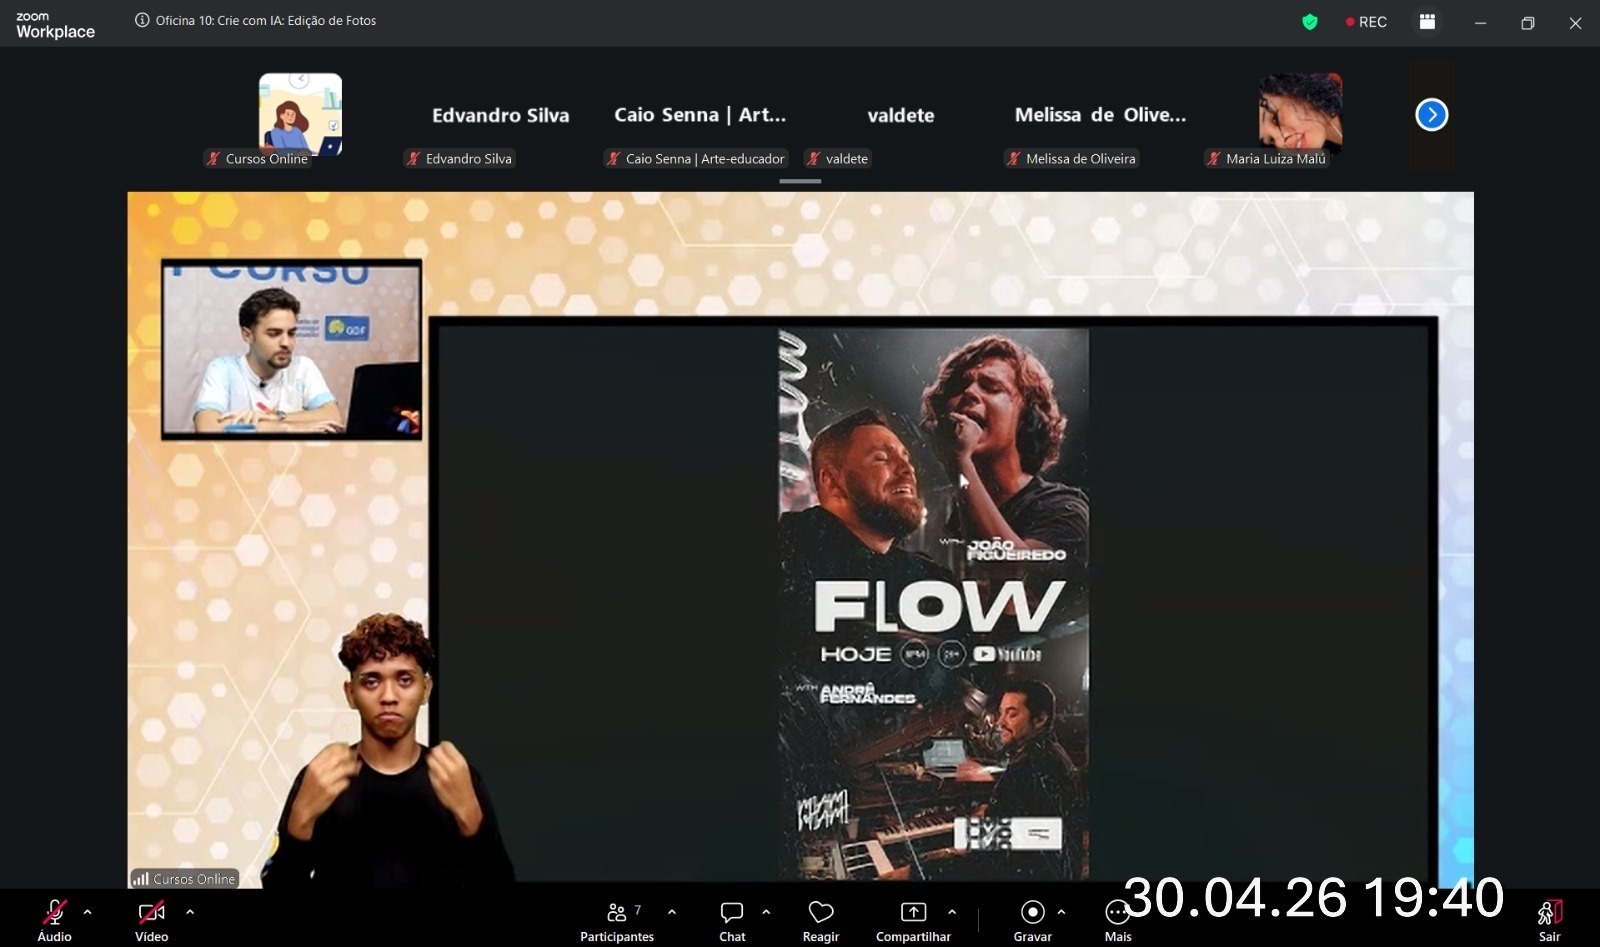Open the Participantes panel
Image resolution: width=1600 pixels, height=947 pixels.
[617, 920]
